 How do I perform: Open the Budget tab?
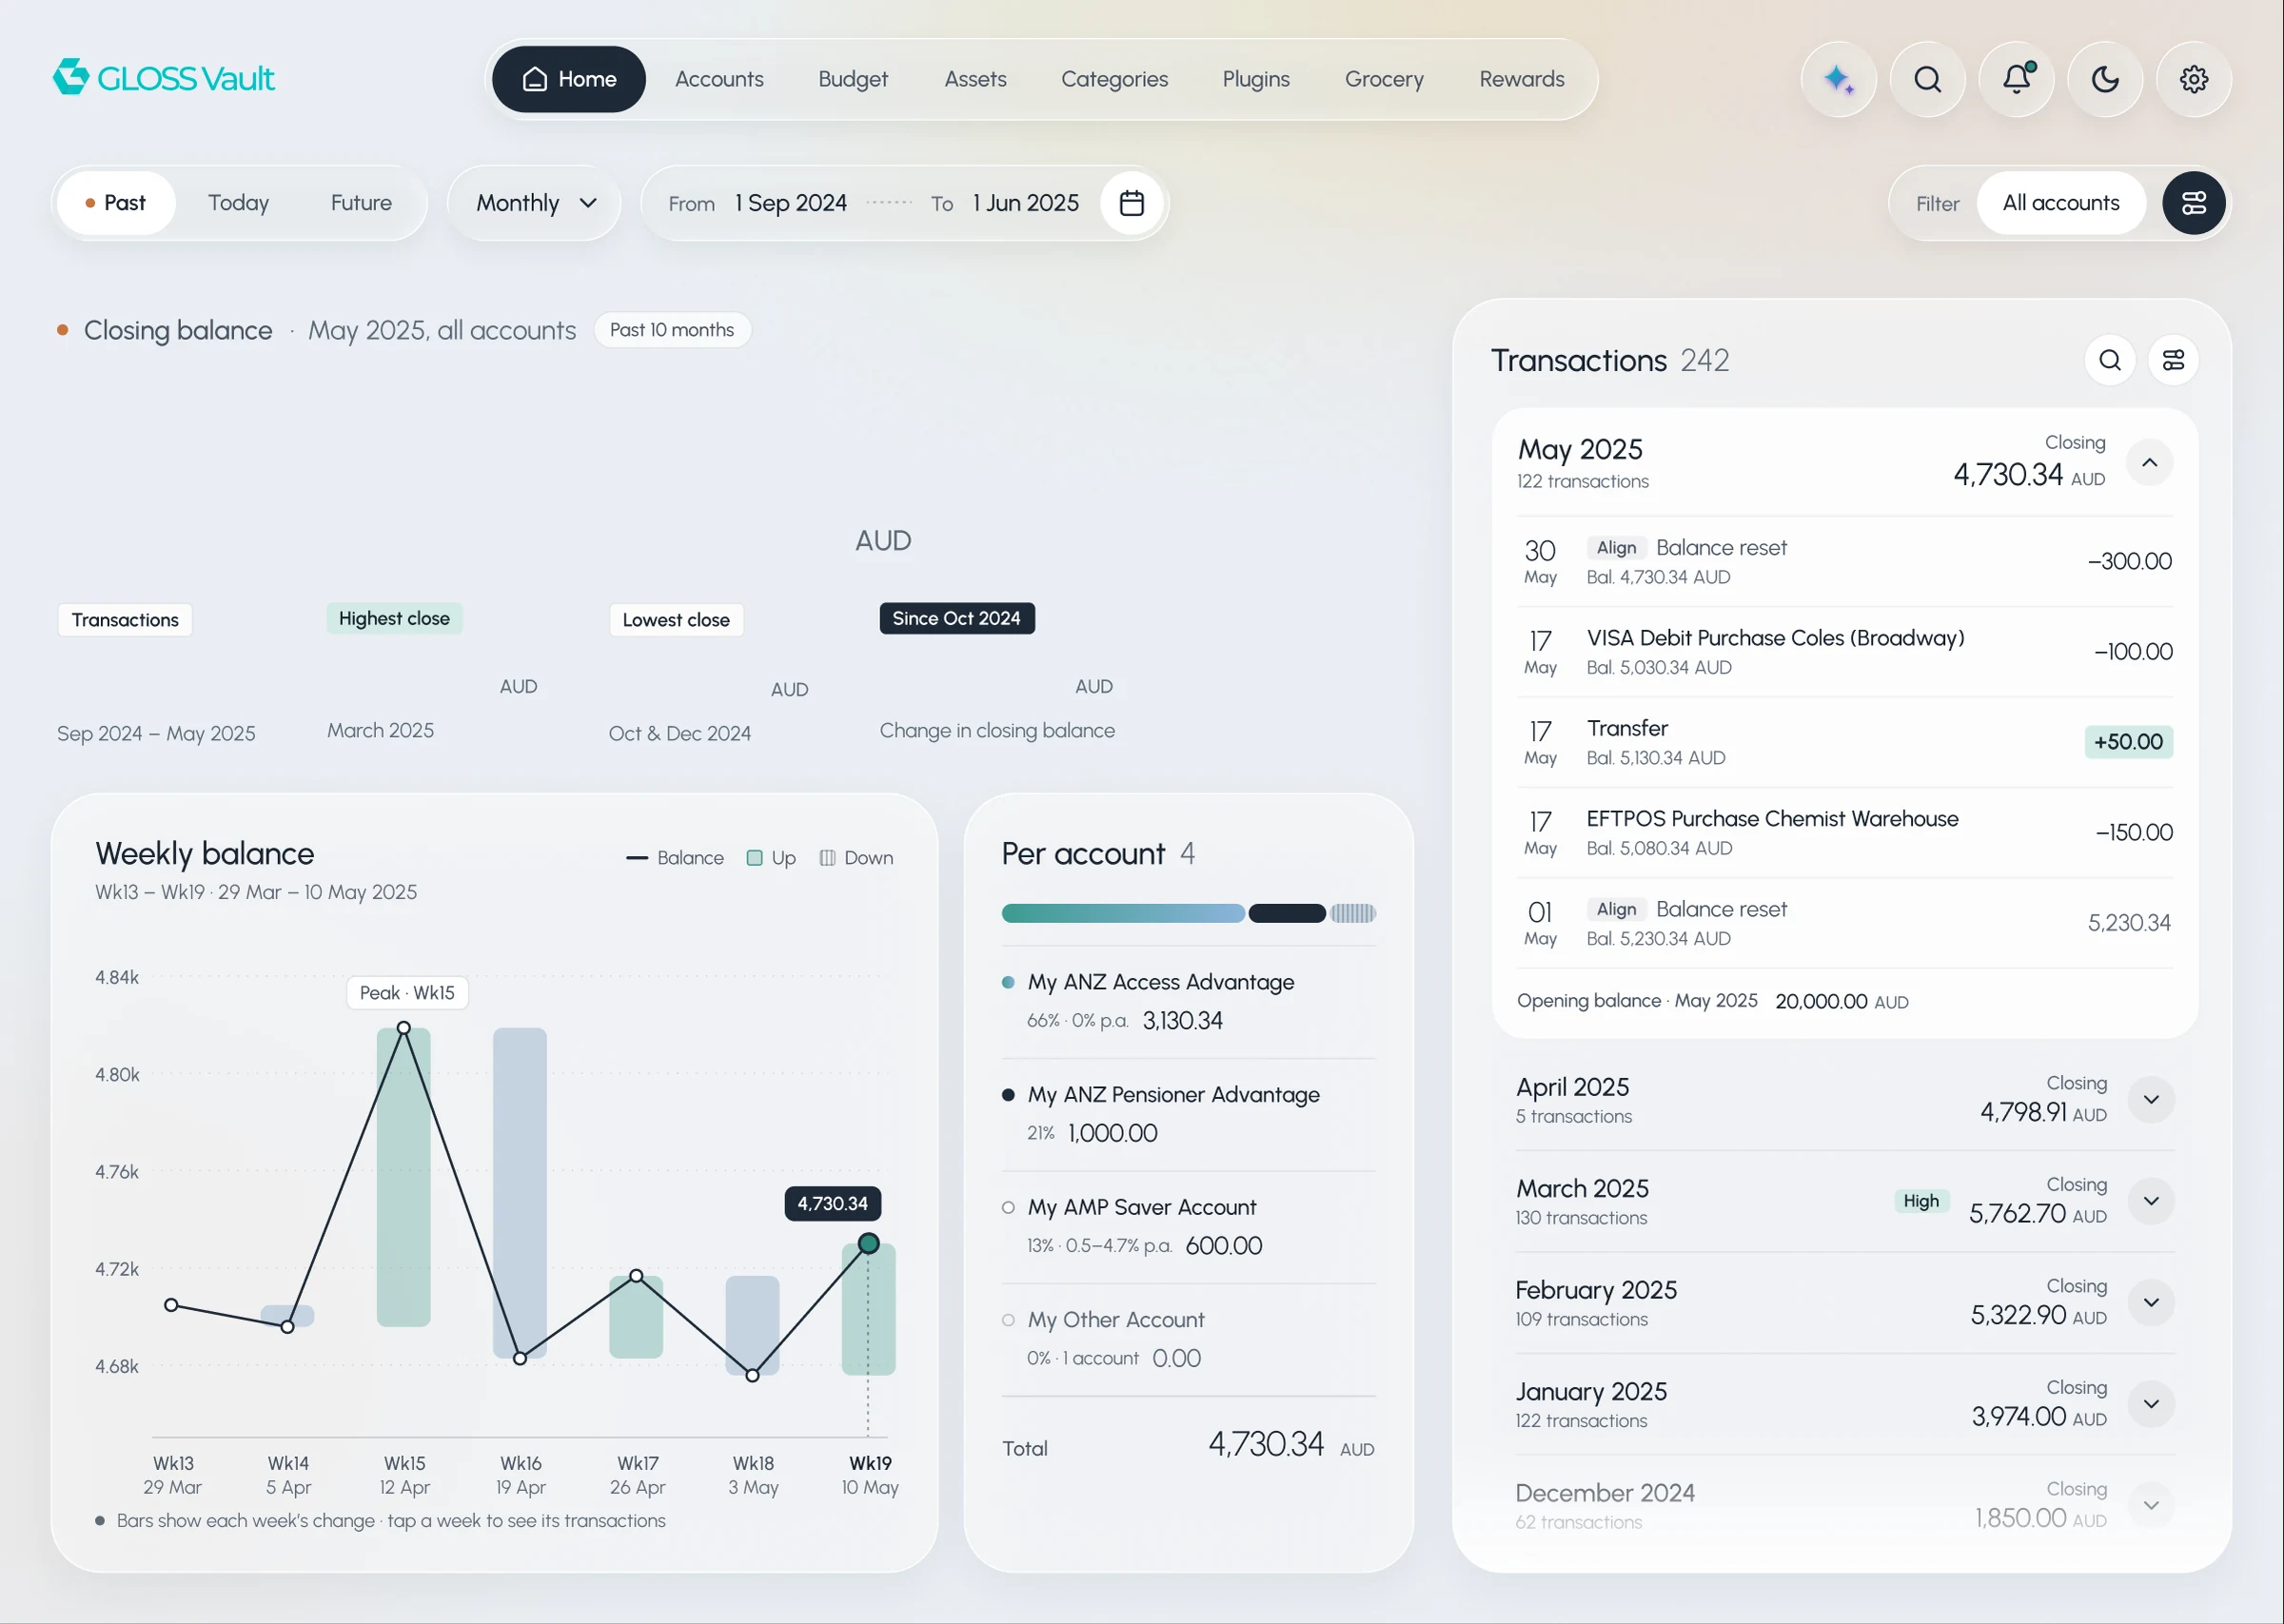tap(852, 79)
